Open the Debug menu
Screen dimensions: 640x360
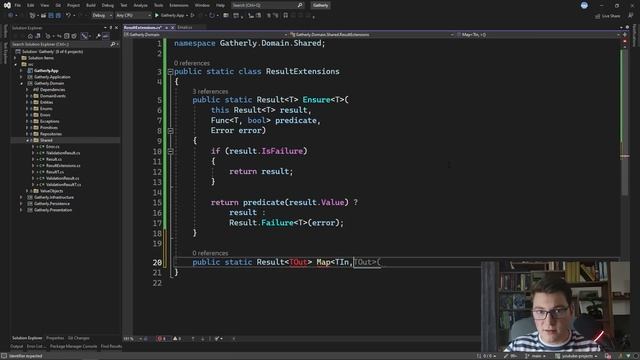[108, 5]
